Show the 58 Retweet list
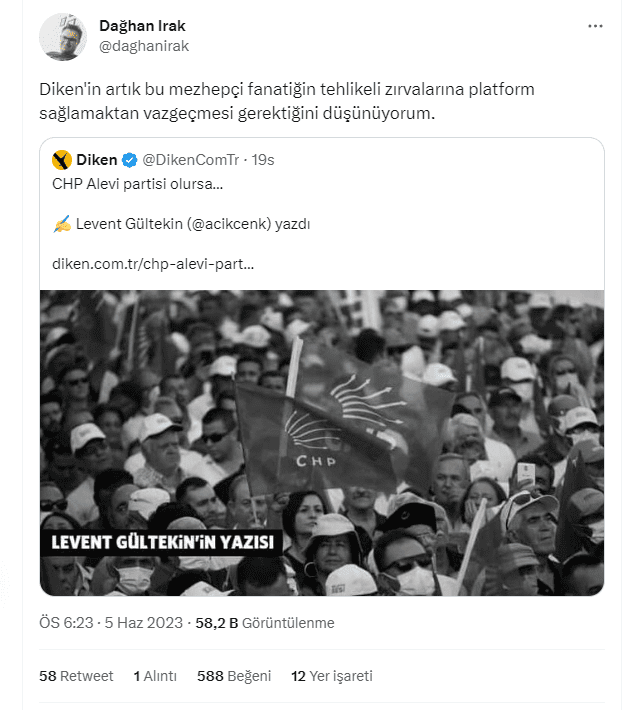642x710 pixels. (76, 676)
